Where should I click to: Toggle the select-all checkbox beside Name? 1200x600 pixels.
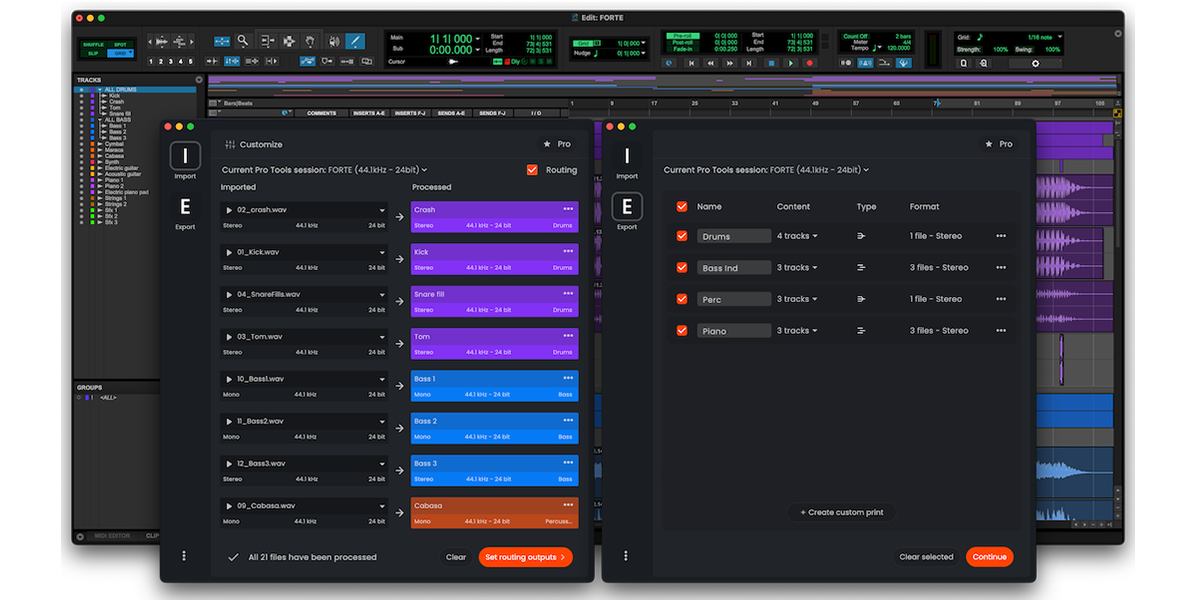click(682, 207)
